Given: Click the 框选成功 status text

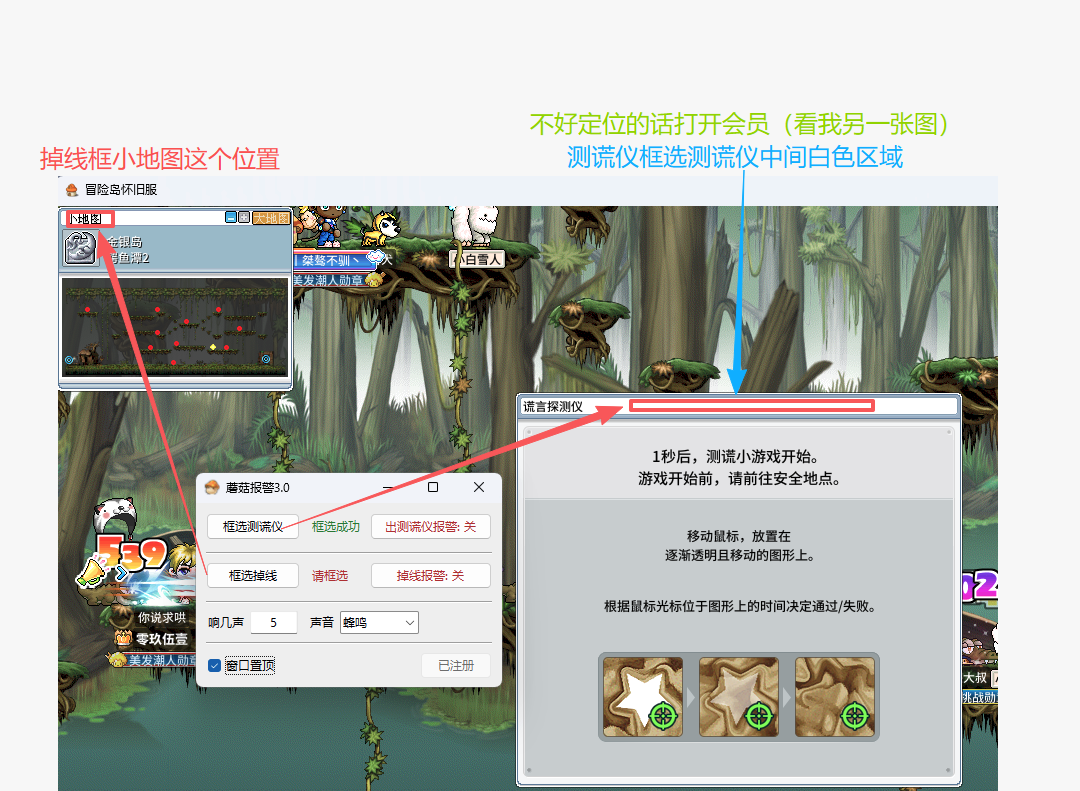Looking at the screenshot, I should pos(335,526).
